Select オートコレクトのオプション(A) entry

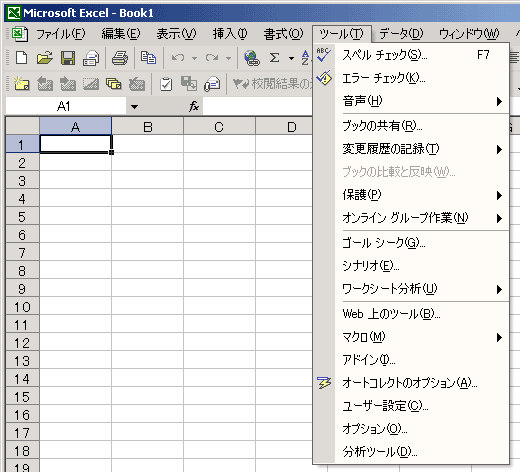411,383
